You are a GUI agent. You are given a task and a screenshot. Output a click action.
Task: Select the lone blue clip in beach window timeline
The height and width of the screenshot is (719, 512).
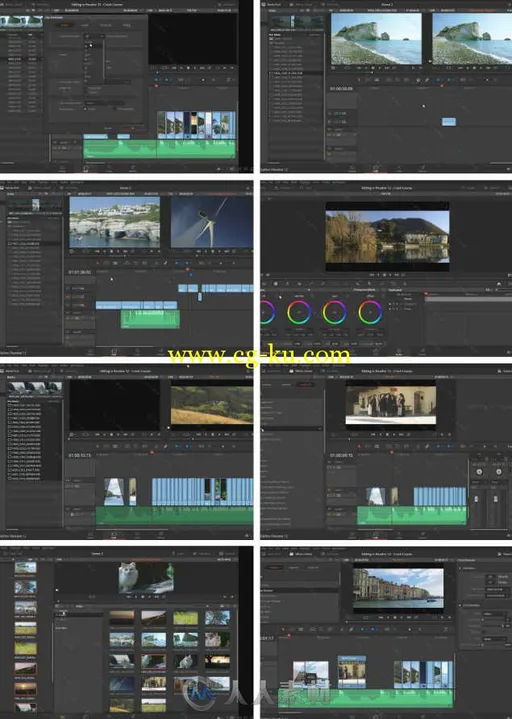(x=449, y=122)
